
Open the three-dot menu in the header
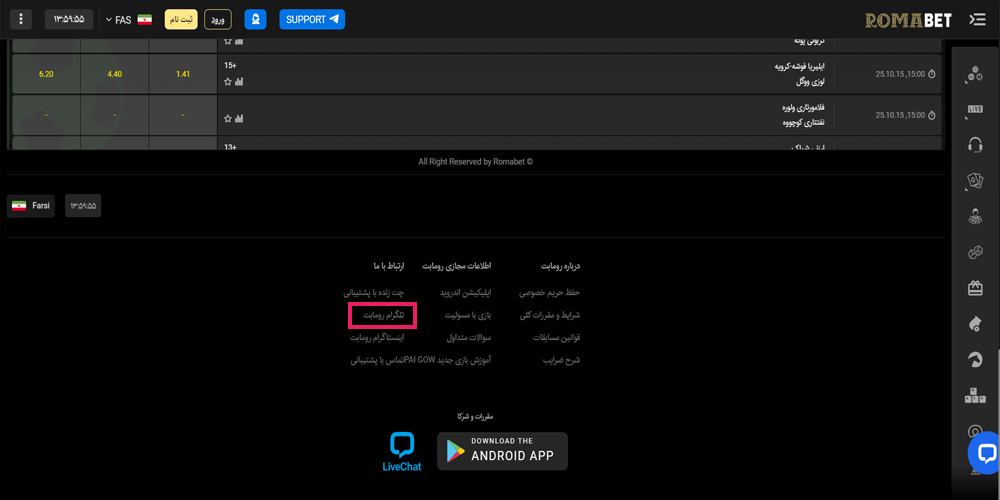[21, 19]
